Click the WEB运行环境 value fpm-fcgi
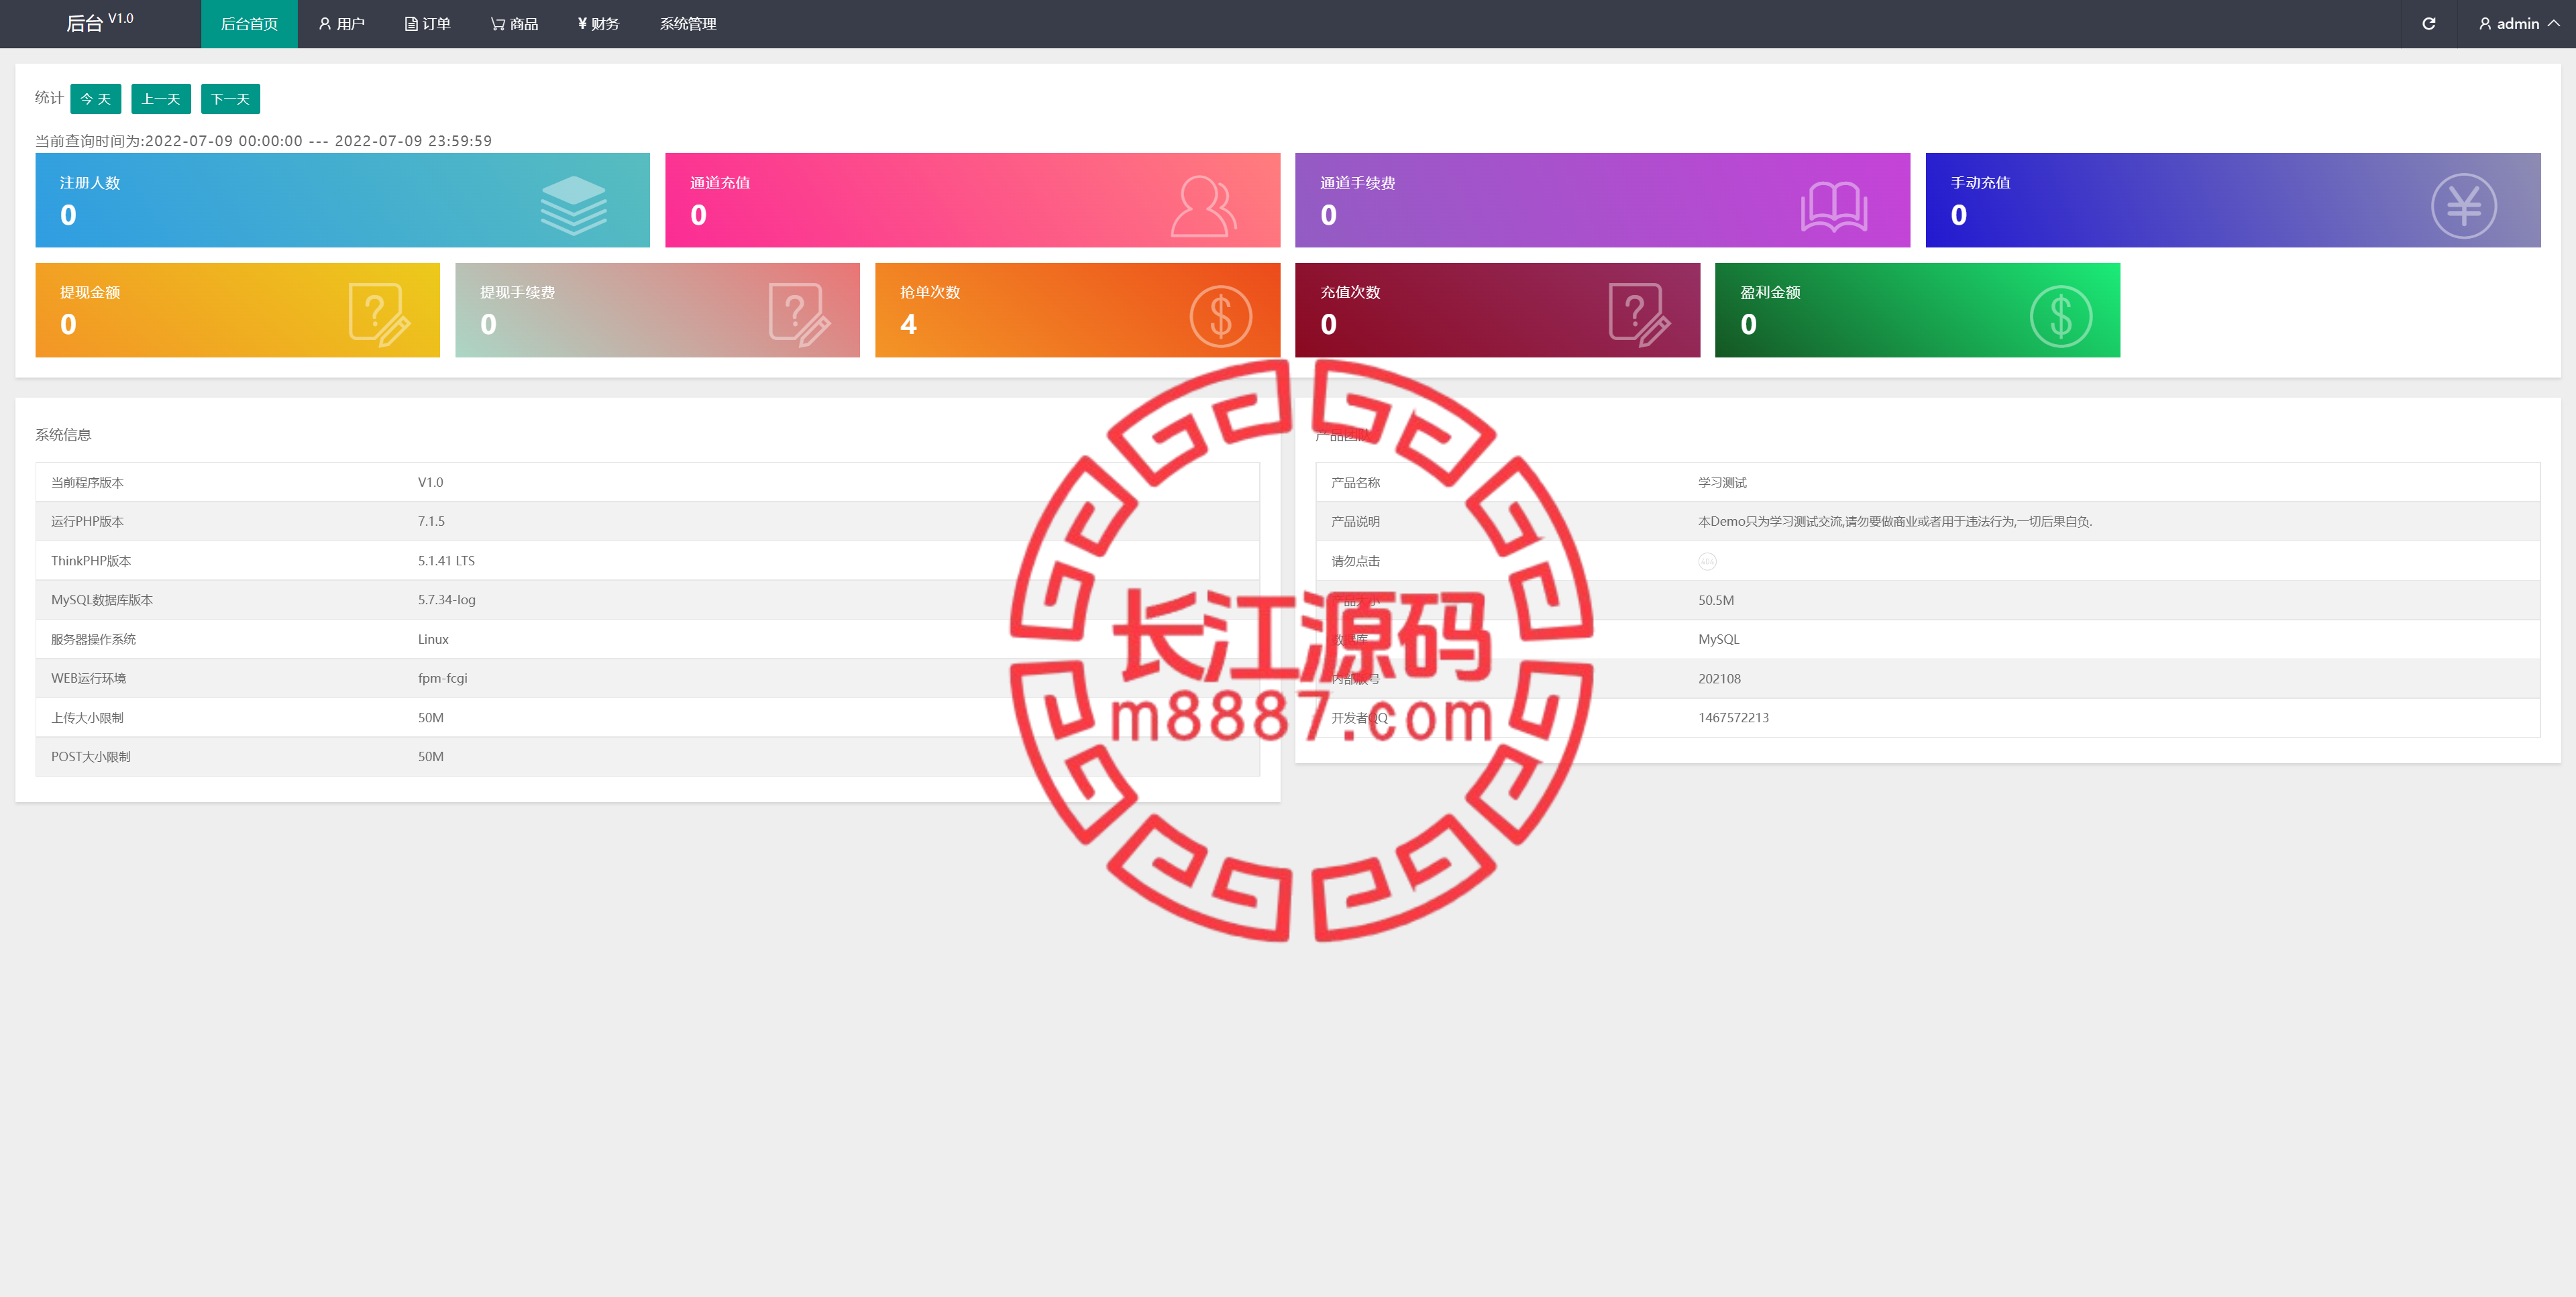Screen dimensions: 2576x1297 pyautogui.click(x=442, y=678)
